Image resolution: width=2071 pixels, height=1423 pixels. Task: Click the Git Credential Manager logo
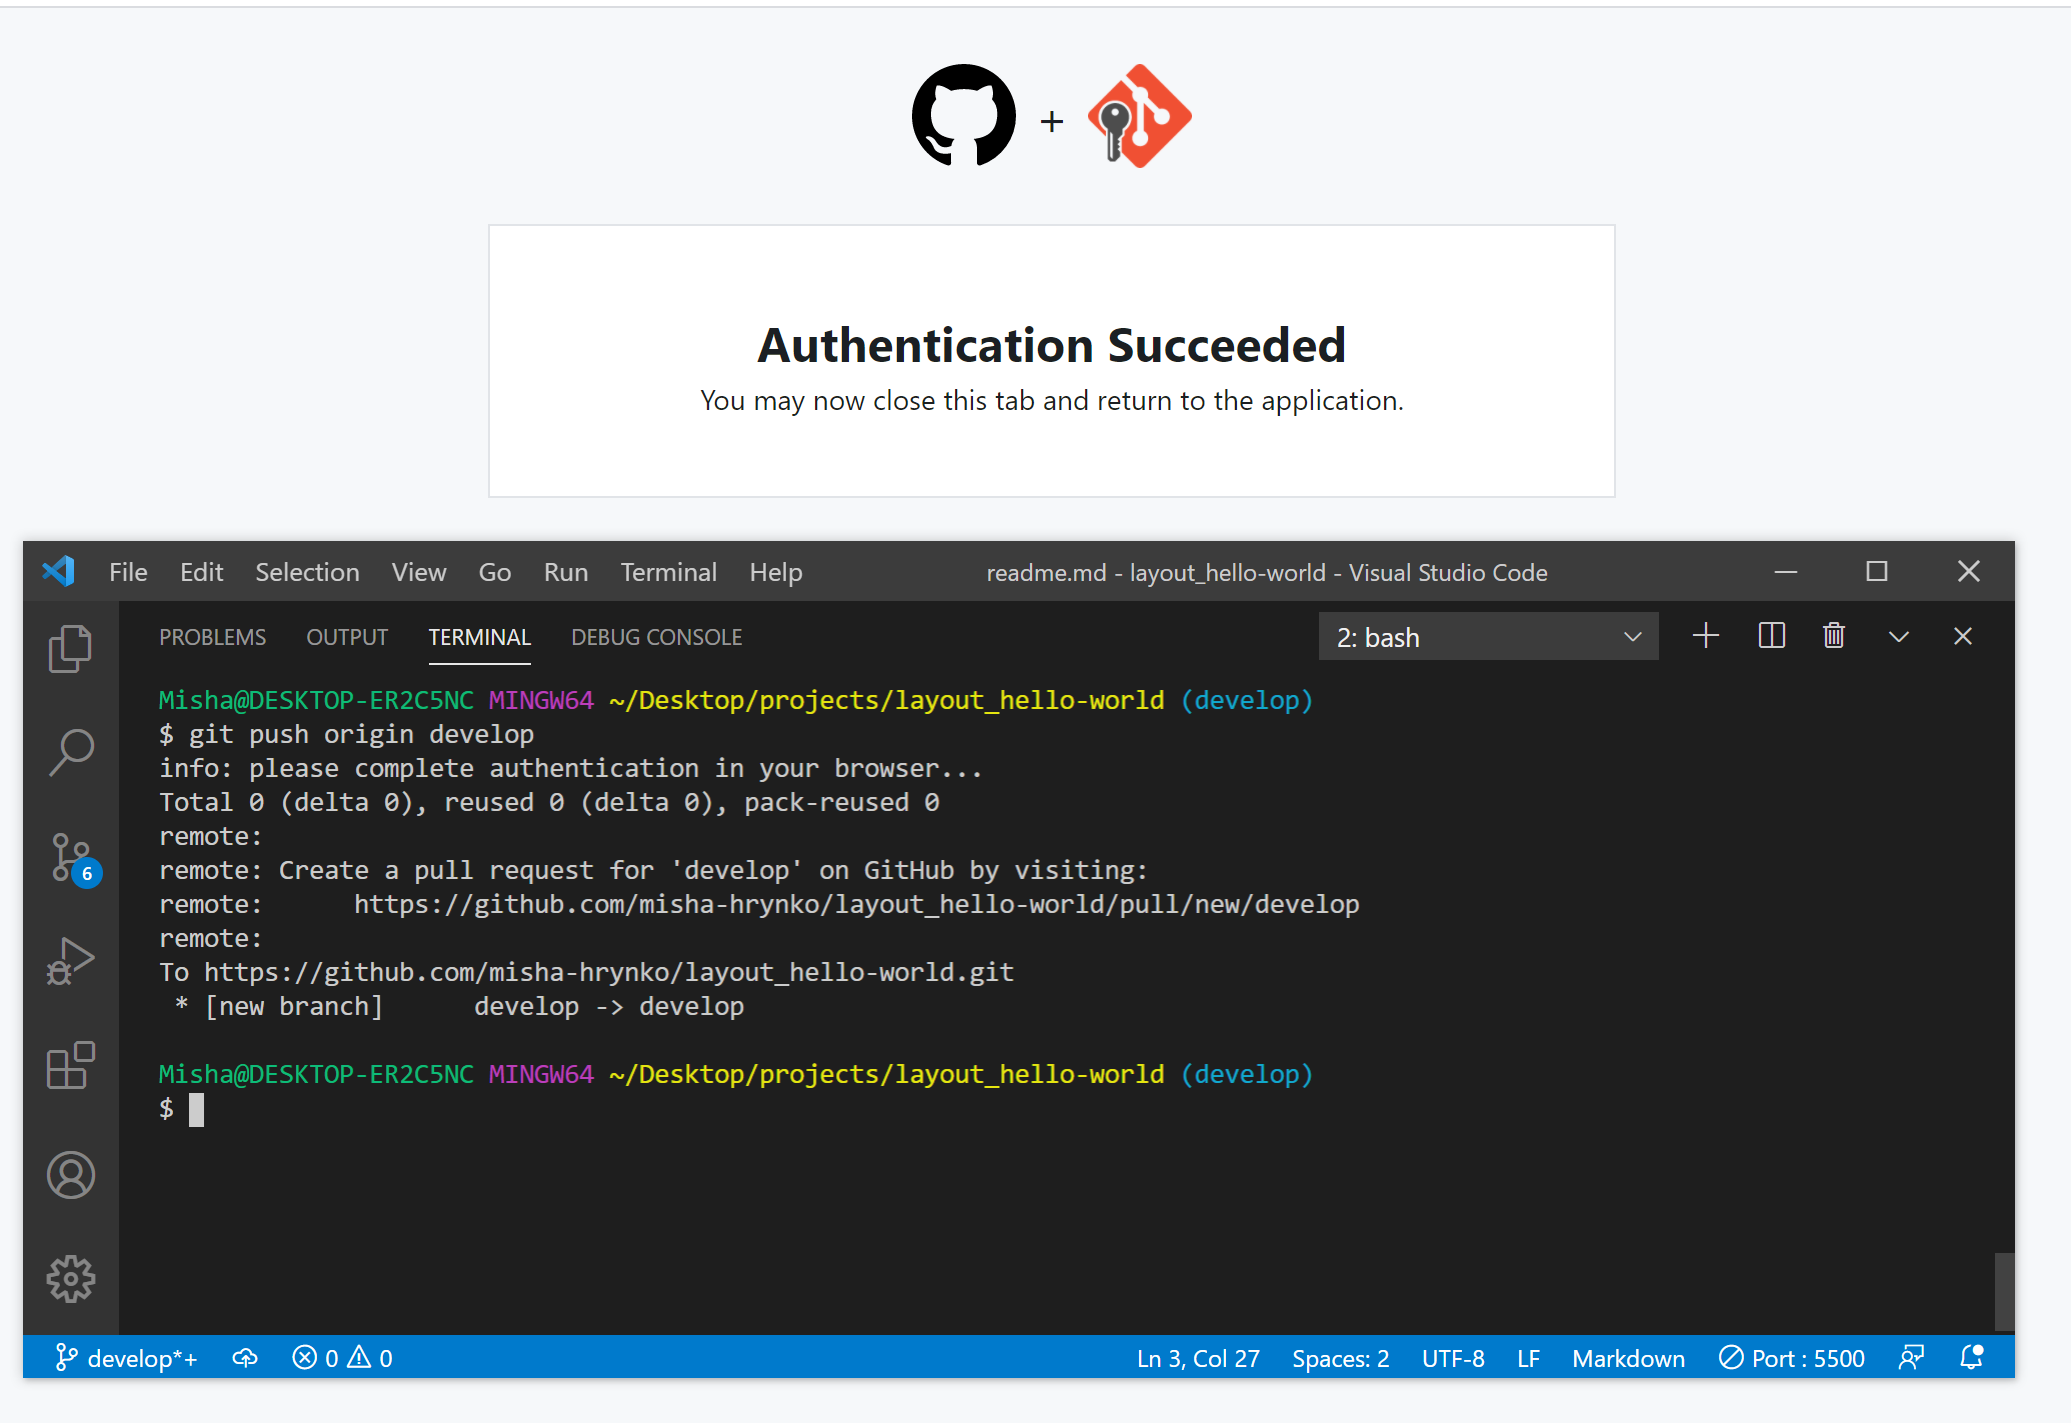[x=1140, y=116]
